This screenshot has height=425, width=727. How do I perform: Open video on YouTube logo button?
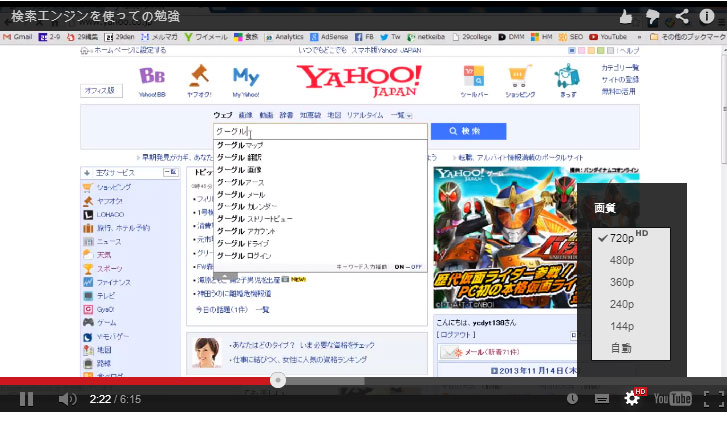(x=672, y=399)
